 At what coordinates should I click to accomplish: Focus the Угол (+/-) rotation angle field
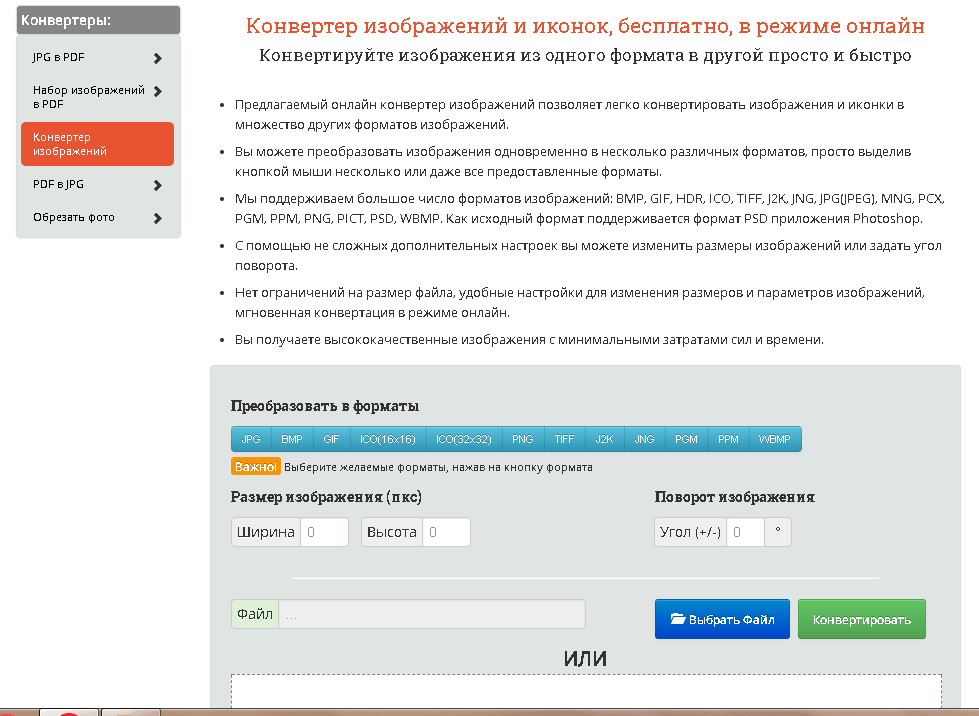pyautogui.click(x=745, y=532)
